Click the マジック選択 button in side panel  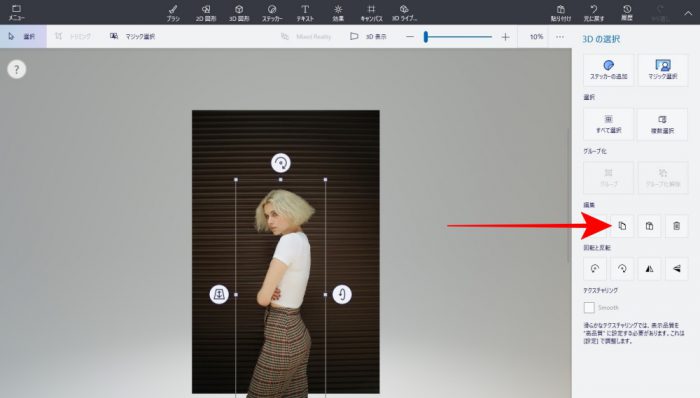662,70
